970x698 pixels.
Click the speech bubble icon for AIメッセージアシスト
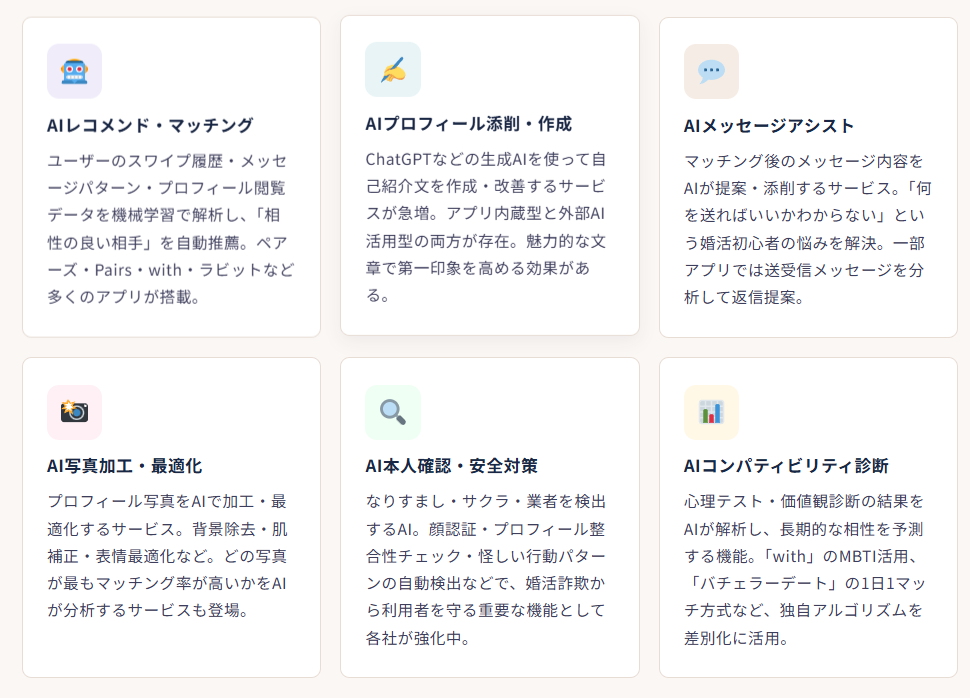[x=711, y=71]
